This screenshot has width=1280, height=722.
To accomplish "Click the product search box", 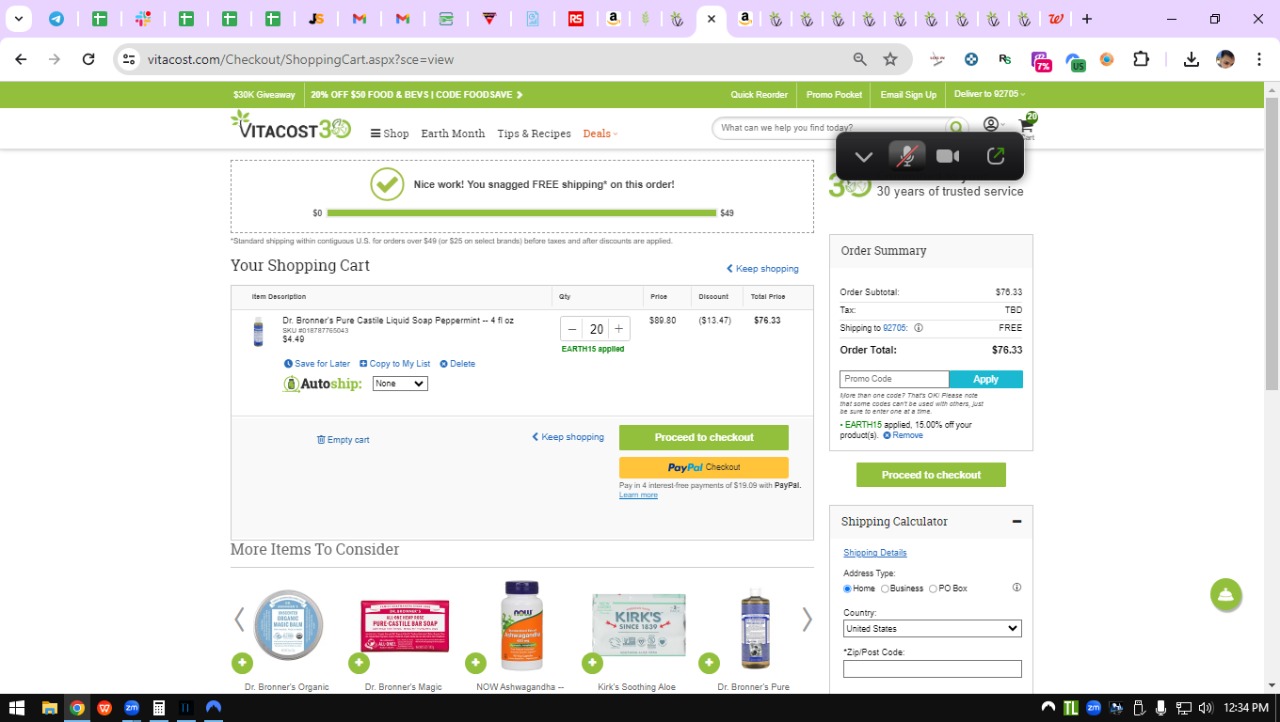I will pyautogui.click(x=830, y=128).
